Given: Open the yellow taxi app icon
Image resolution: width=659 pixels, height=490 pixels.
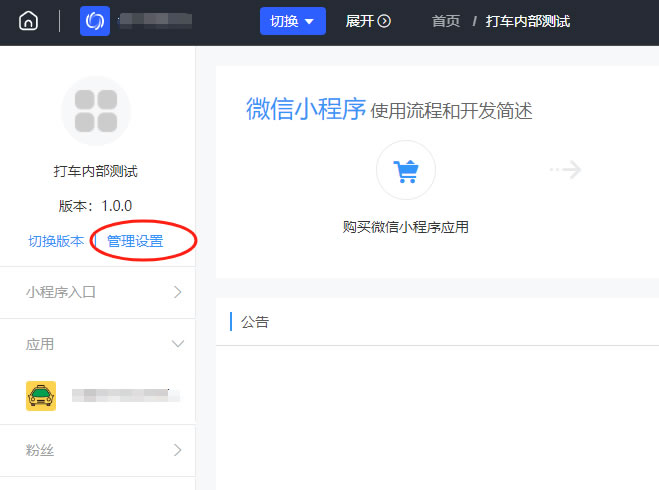Looking at the screenshot, I should point(41,396).
